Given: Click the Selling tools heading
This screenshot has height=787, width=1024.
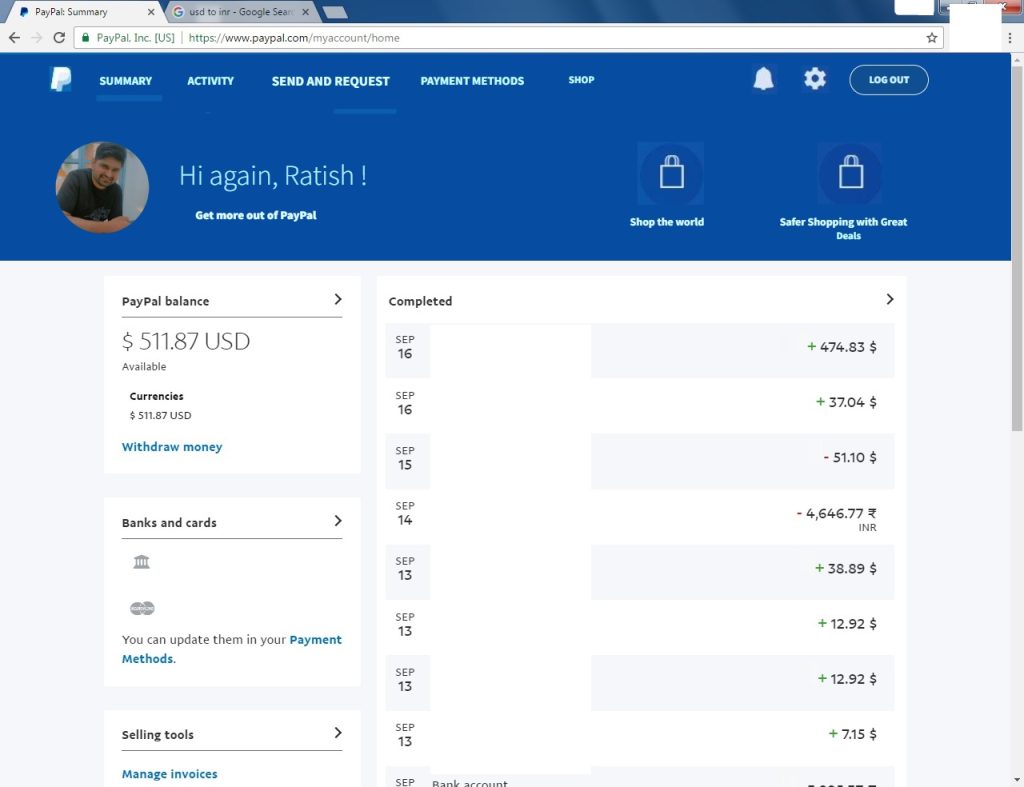Looking at the screenshot, I should (157, 735).
